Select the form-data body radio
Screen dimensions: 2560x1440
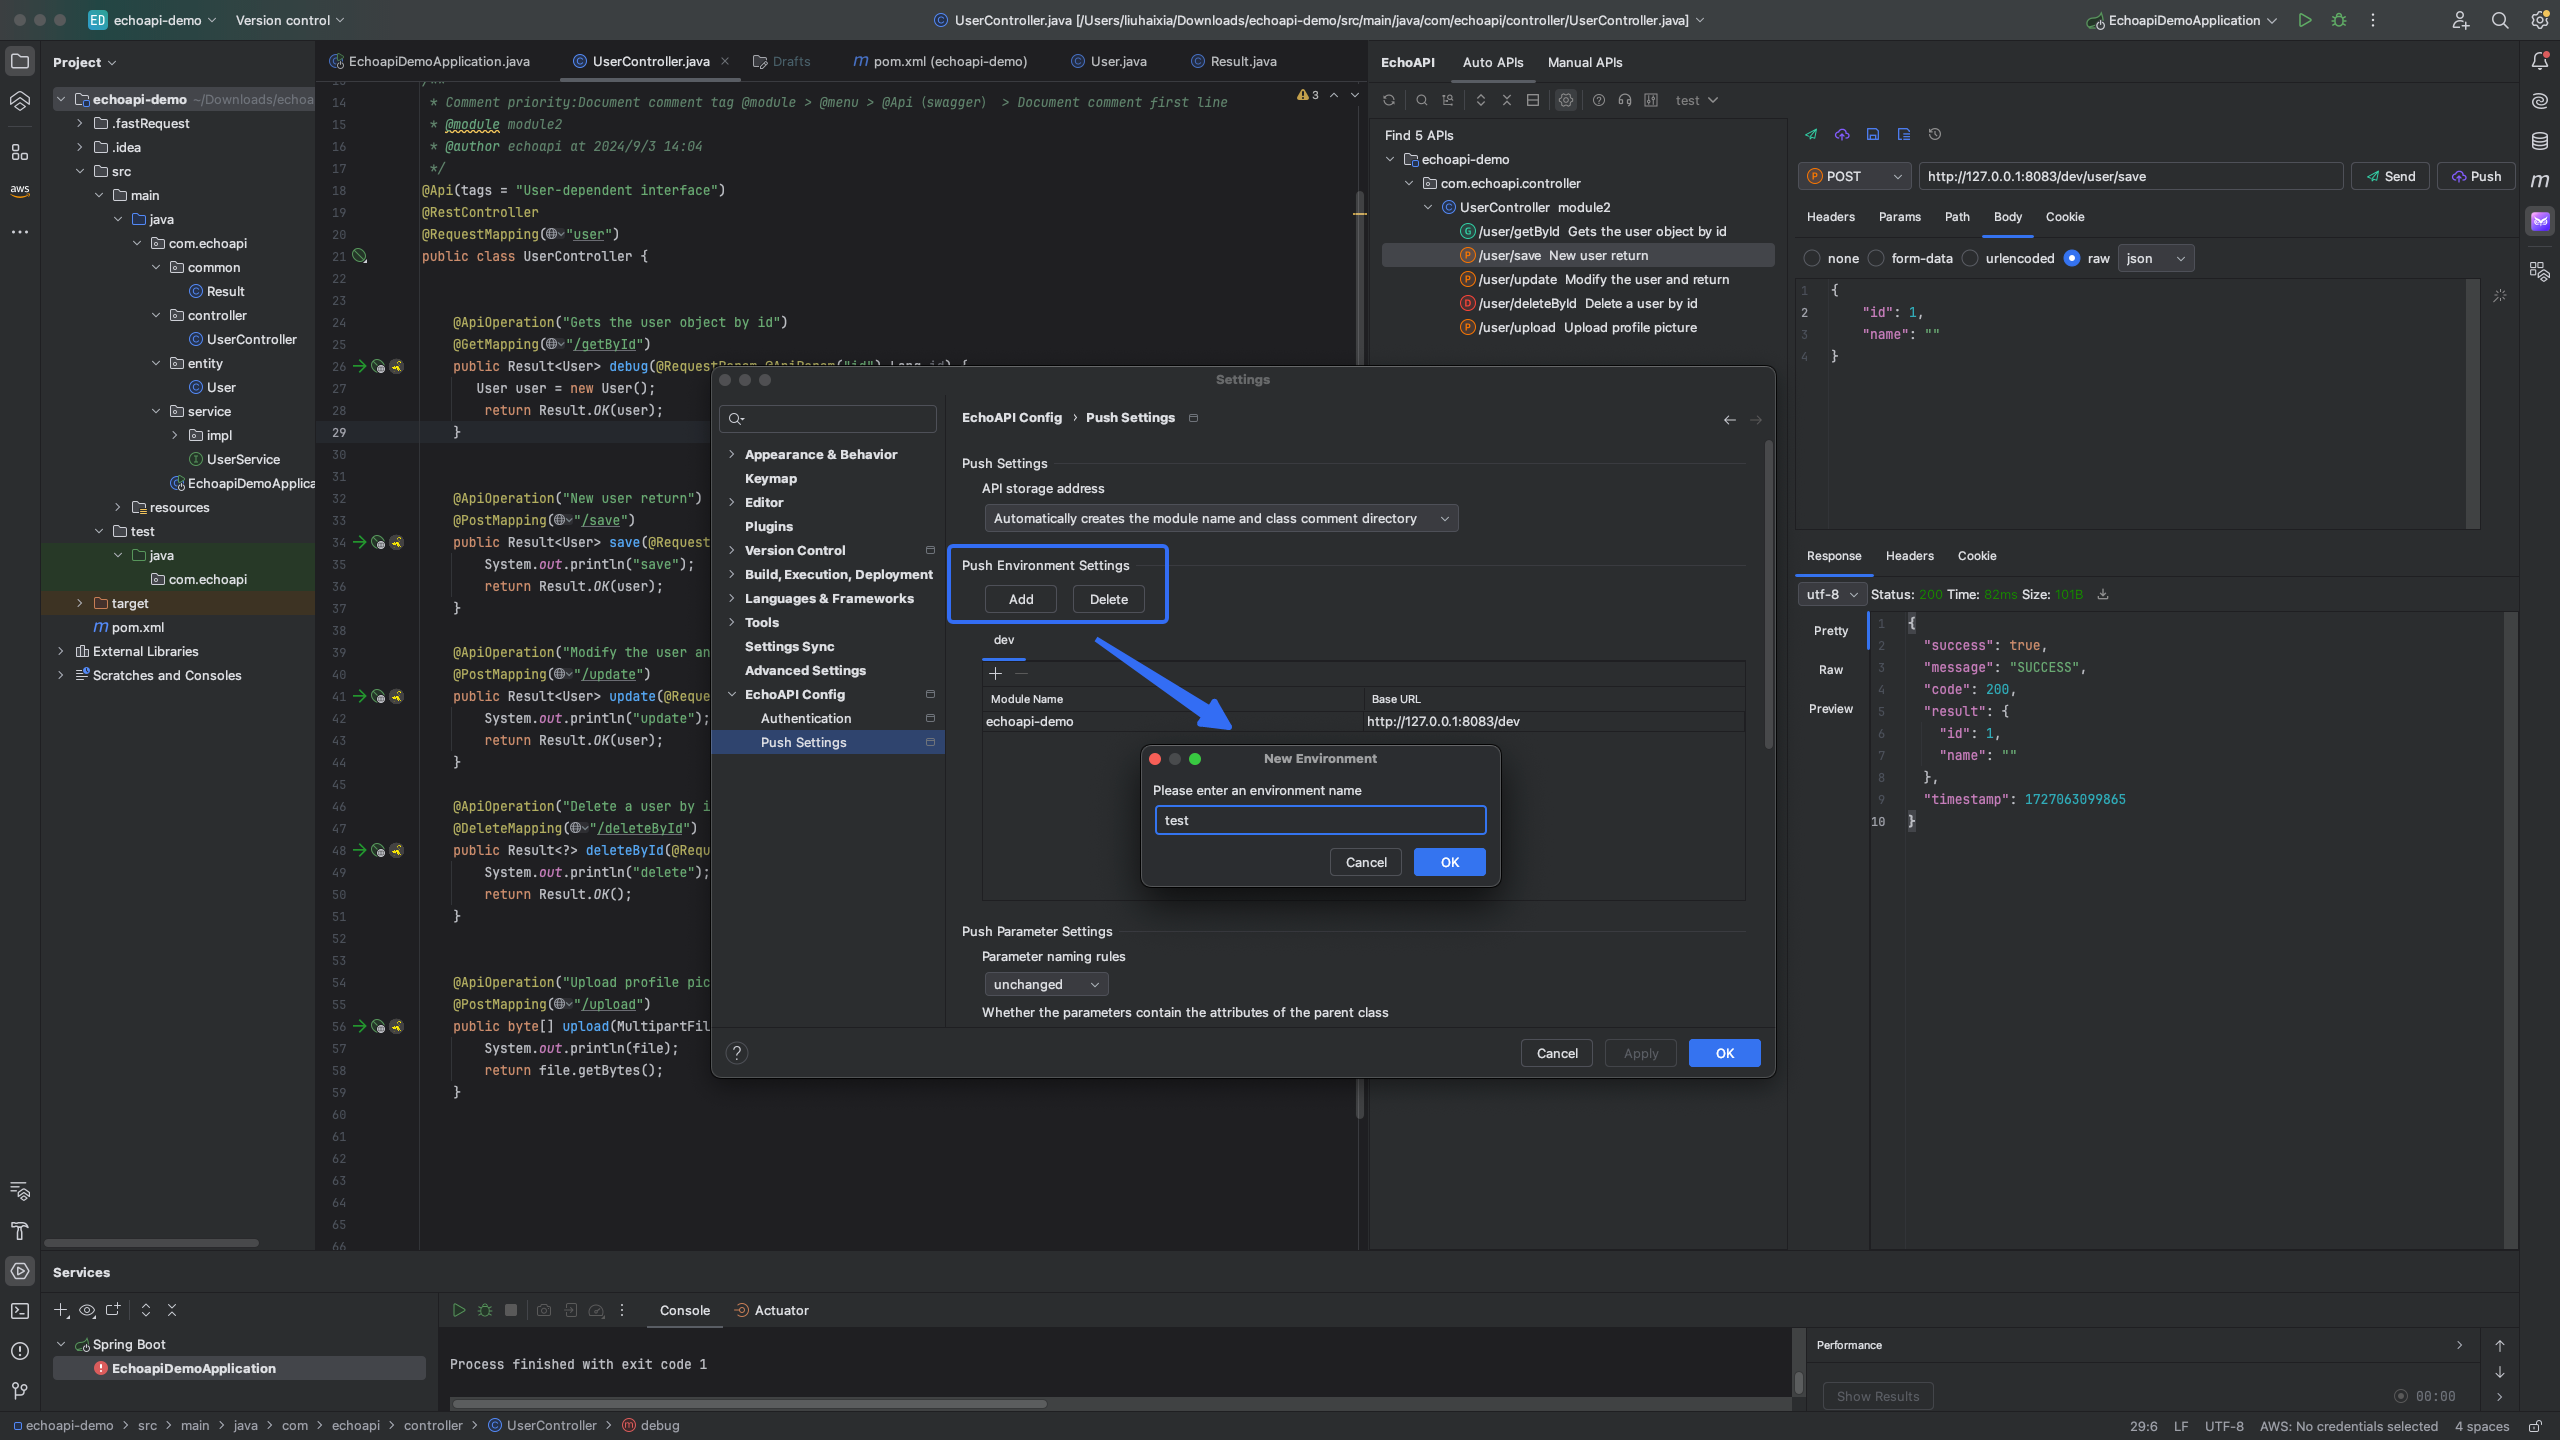[1876, 258]
